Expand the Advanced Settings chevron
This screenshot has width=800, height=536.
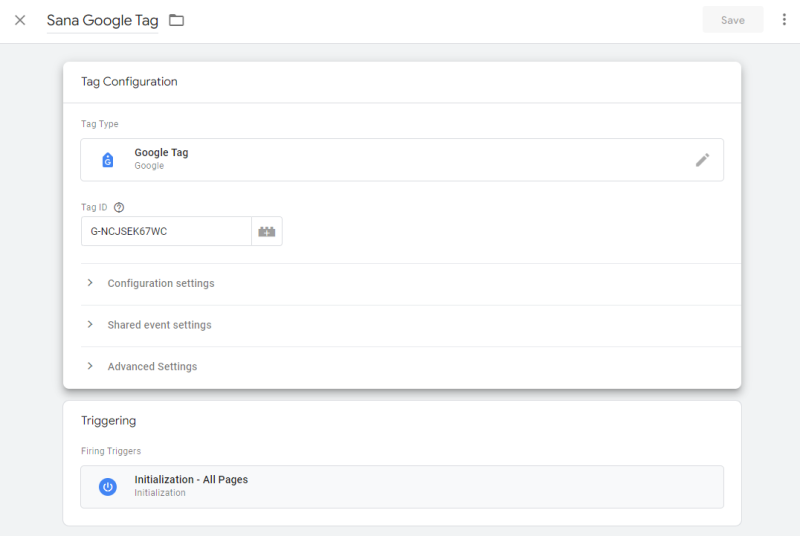tap(90, 367)
